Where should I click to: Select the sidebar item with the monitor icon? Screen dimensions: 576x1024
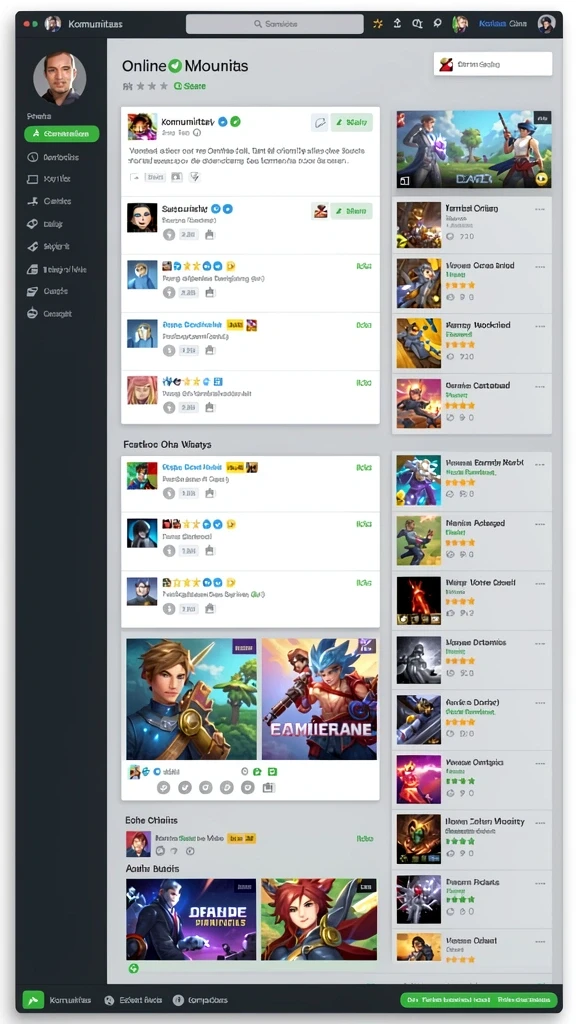[49, 179]
